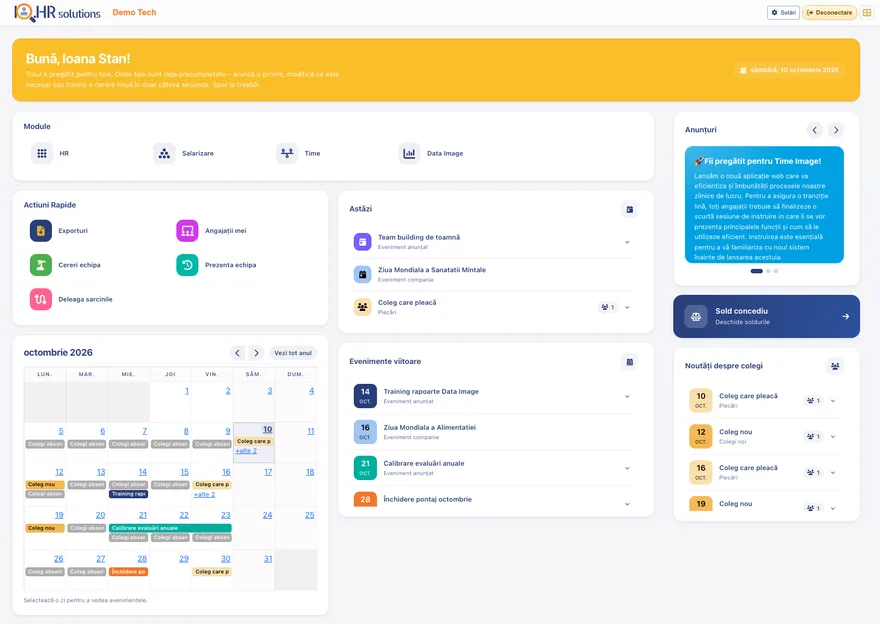
Task: Expand the 16 OCT Coleg care pleacă news row
Action: [833, 472]
